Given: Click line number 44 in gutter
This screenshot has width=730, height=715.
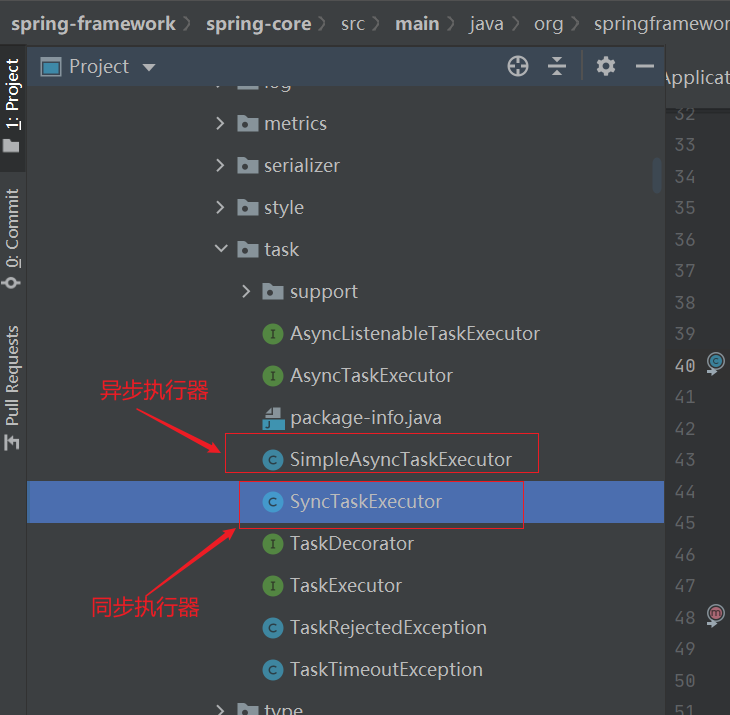Looking at the screenshot, I should [685, 492].
